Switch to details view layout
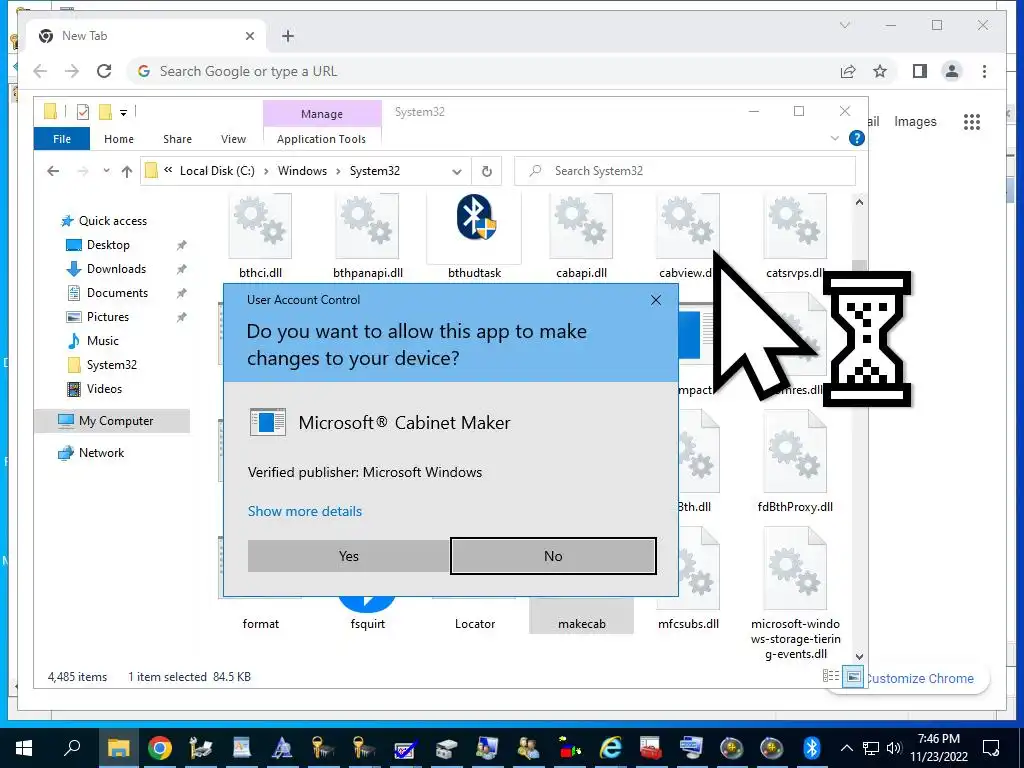The height and width of the screenshot is (768, 1024). (831, 677)
